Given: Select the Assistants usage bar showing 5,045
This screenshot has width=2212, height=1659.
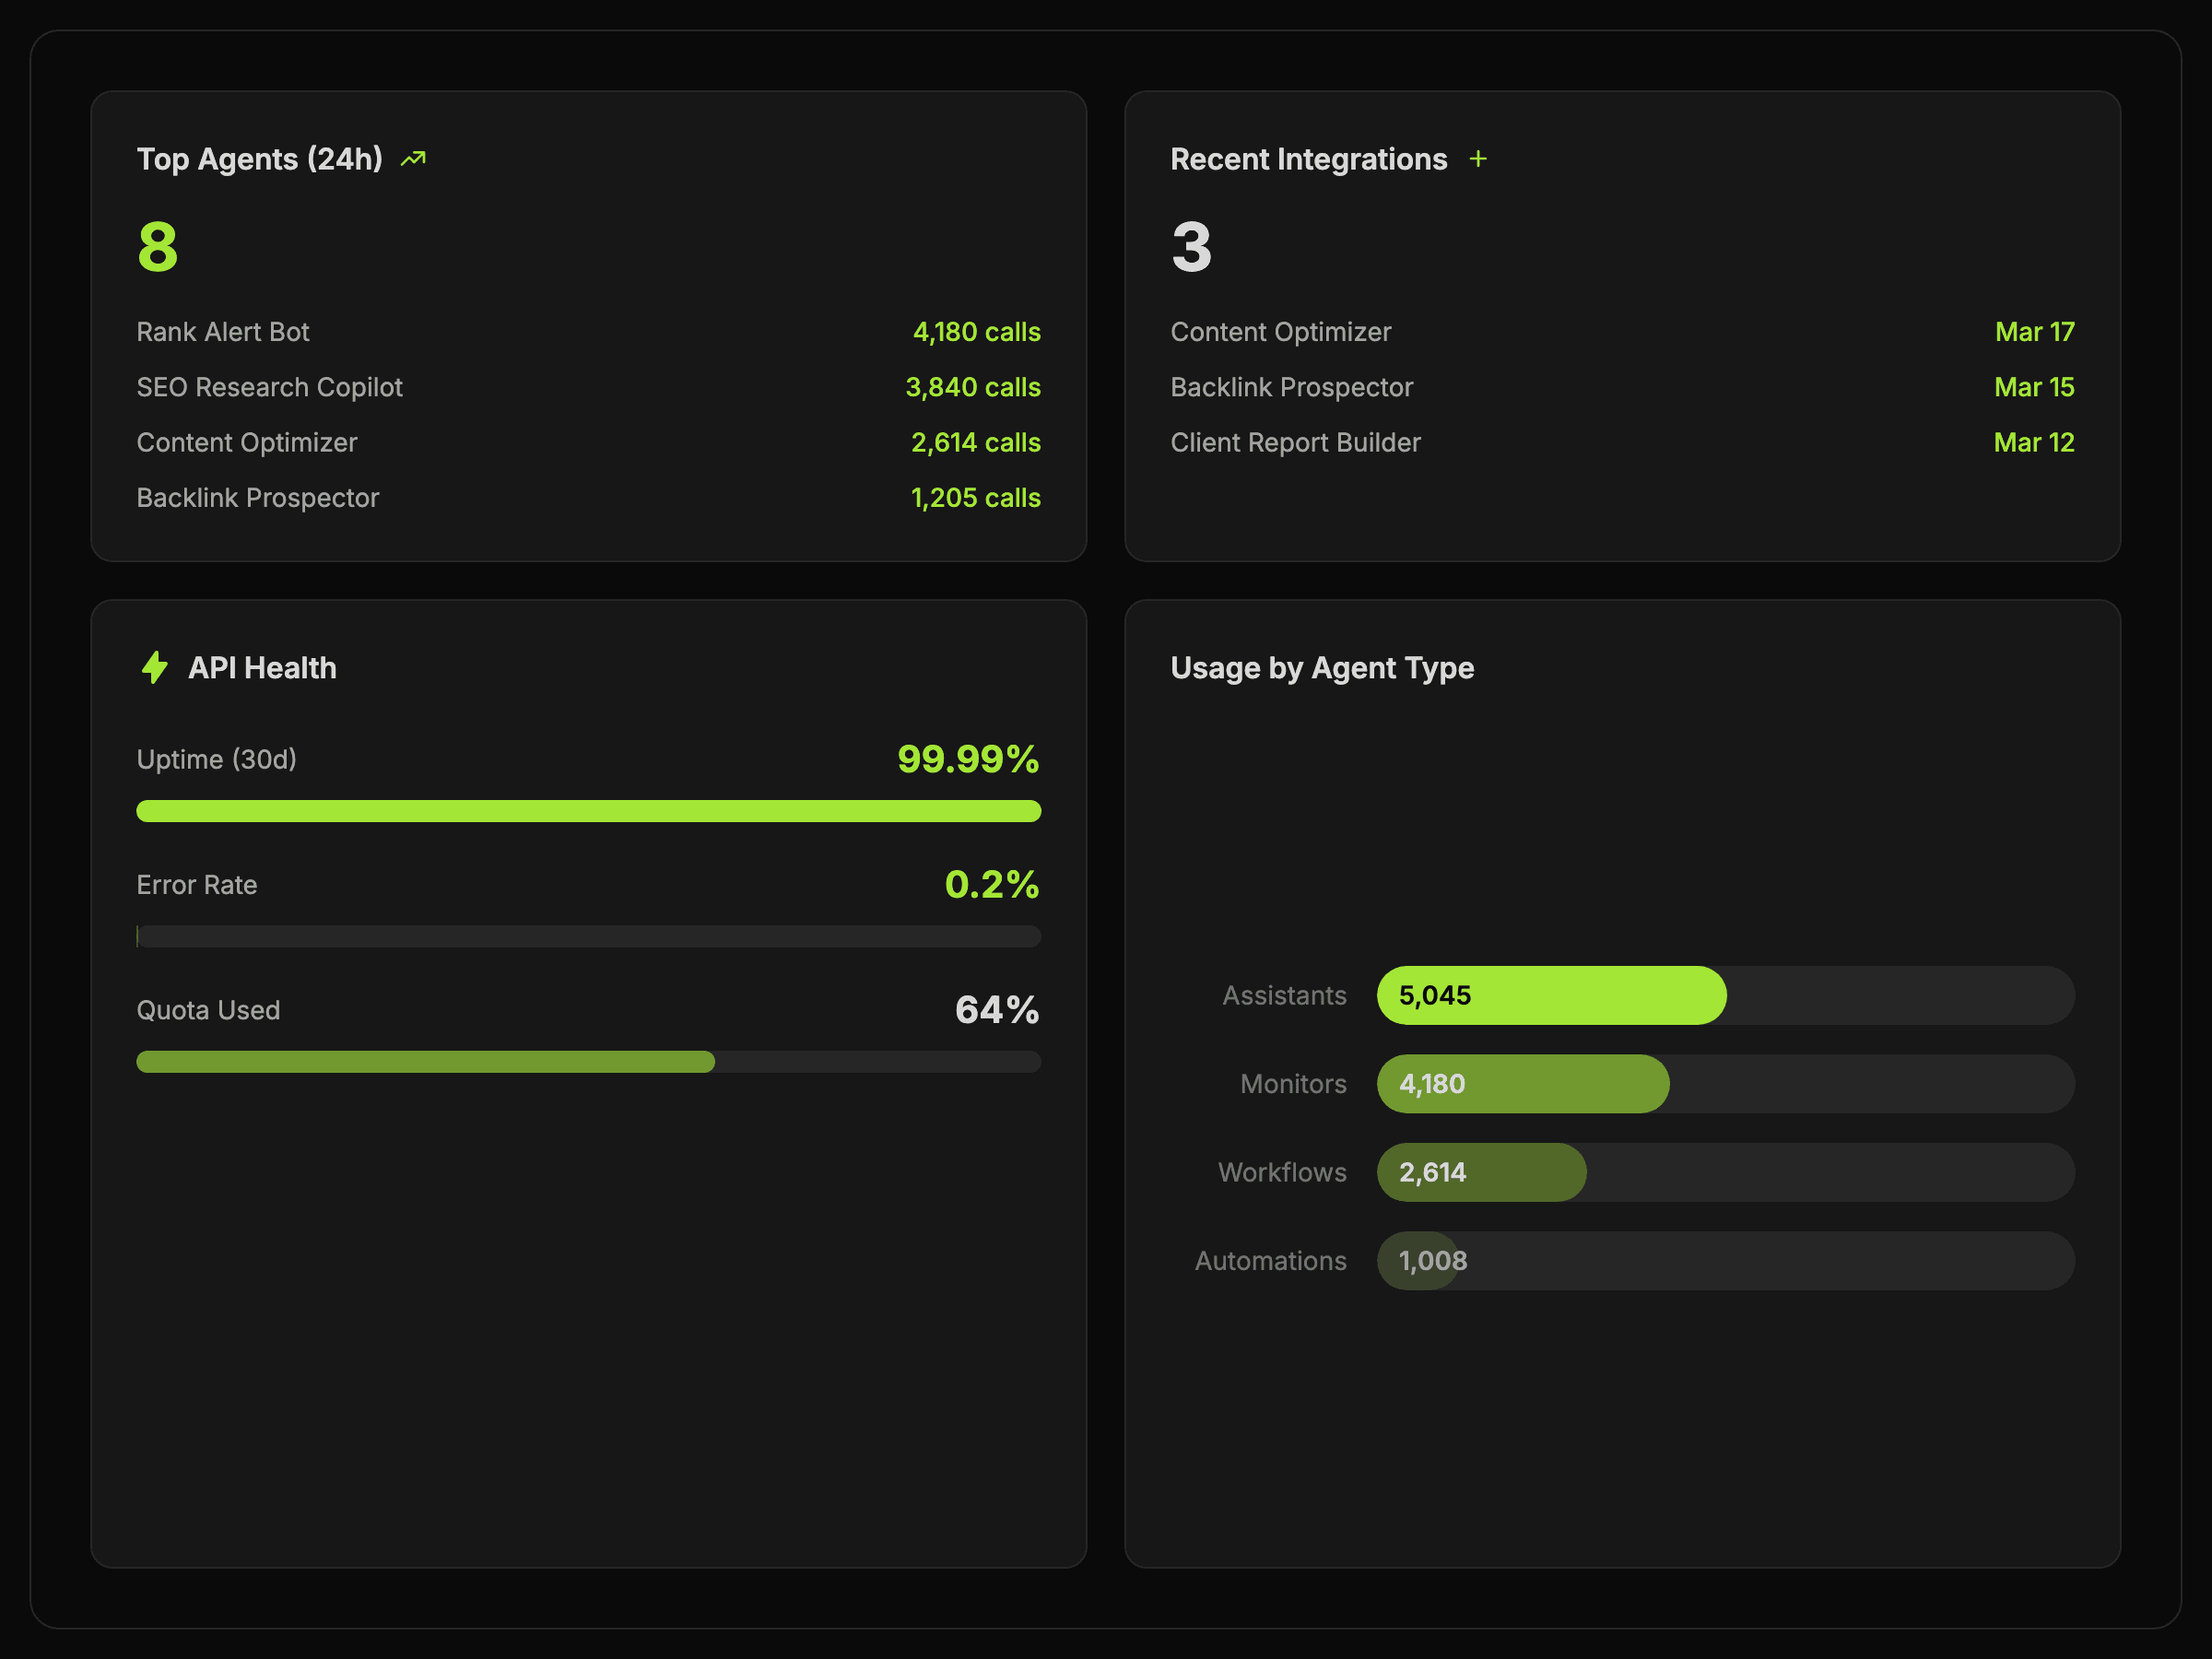Looking at the screenshot, I should pos(1550,995).
